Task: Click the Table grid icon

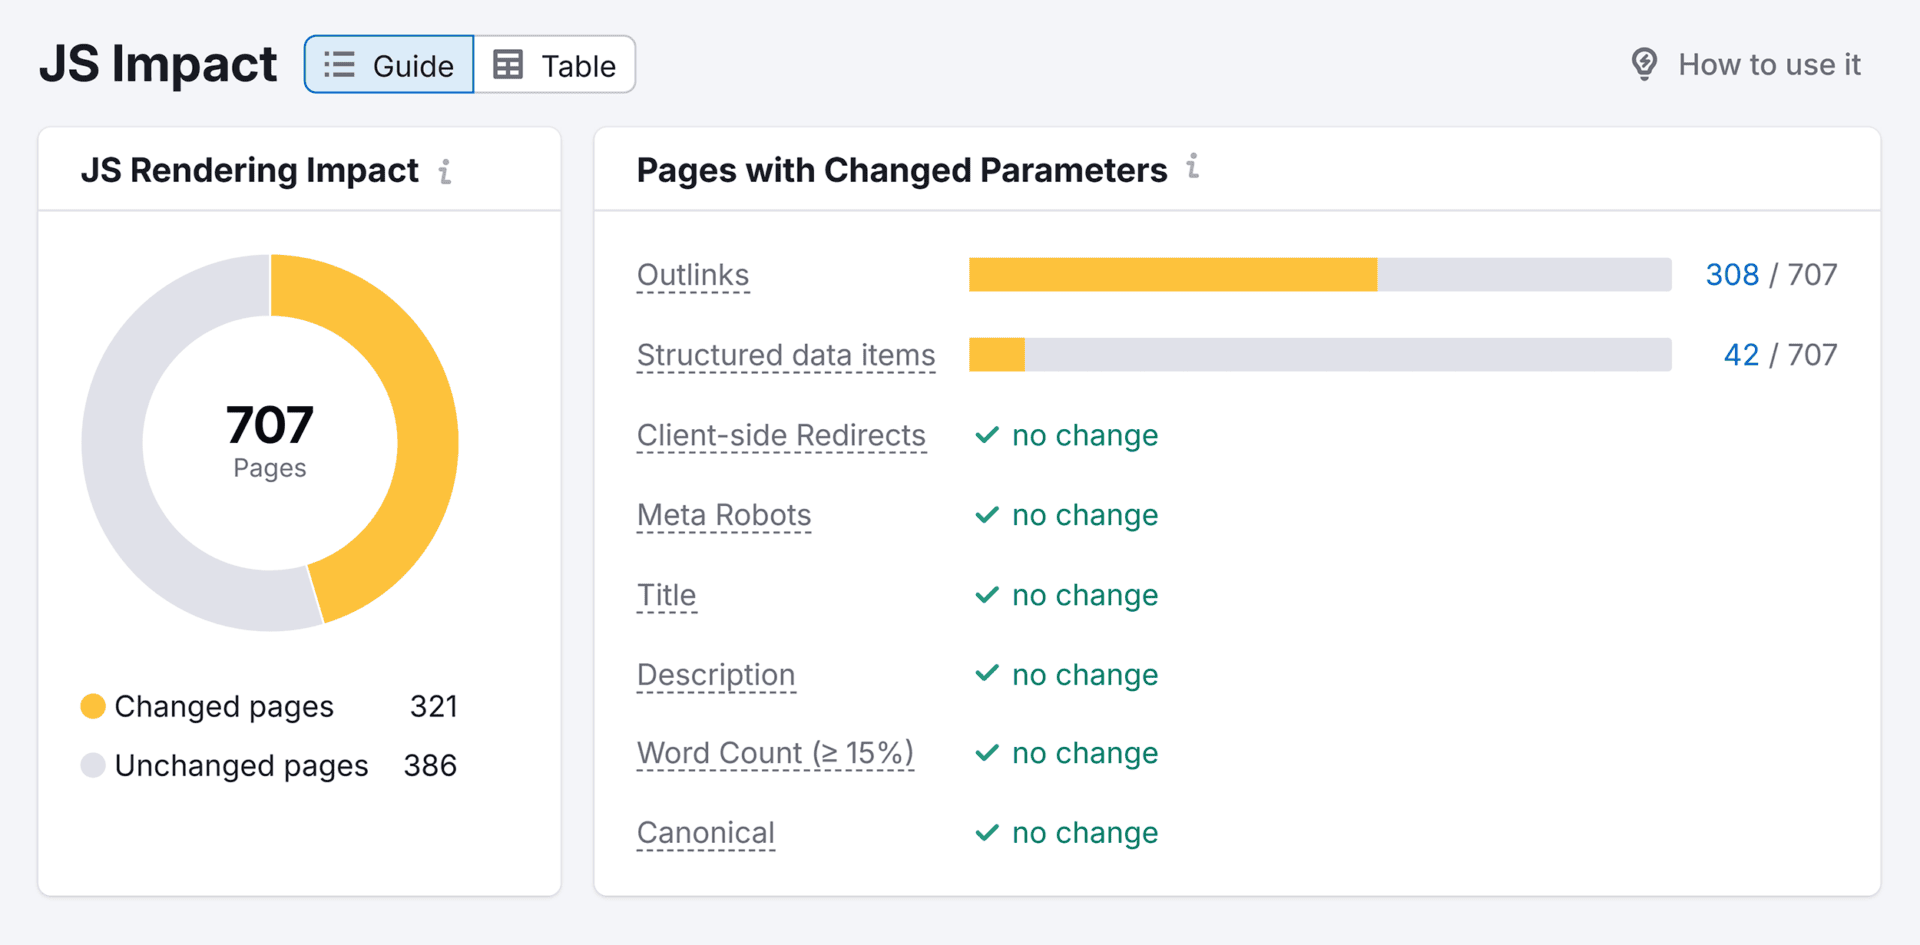Action: (508, 65)
